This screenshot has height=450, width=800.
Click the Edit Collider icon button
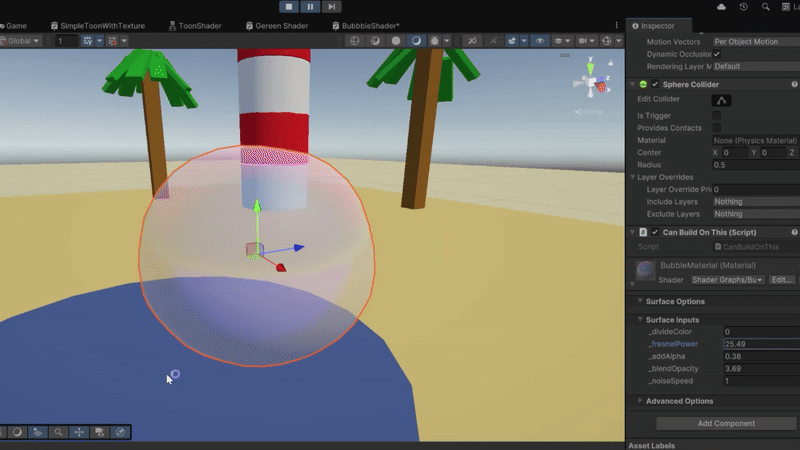[x=721, y=100]
